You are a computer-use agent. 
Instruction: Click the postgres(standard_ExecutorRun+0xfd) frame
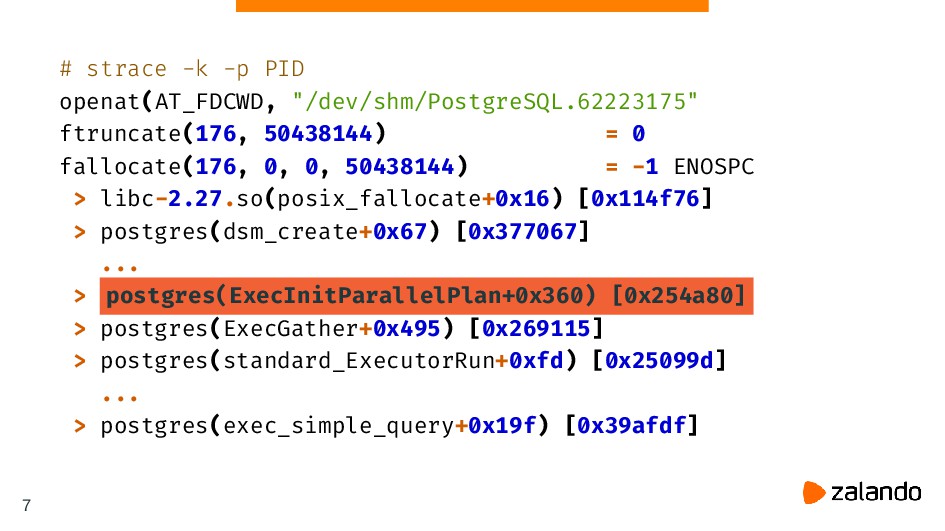[339, 360]
